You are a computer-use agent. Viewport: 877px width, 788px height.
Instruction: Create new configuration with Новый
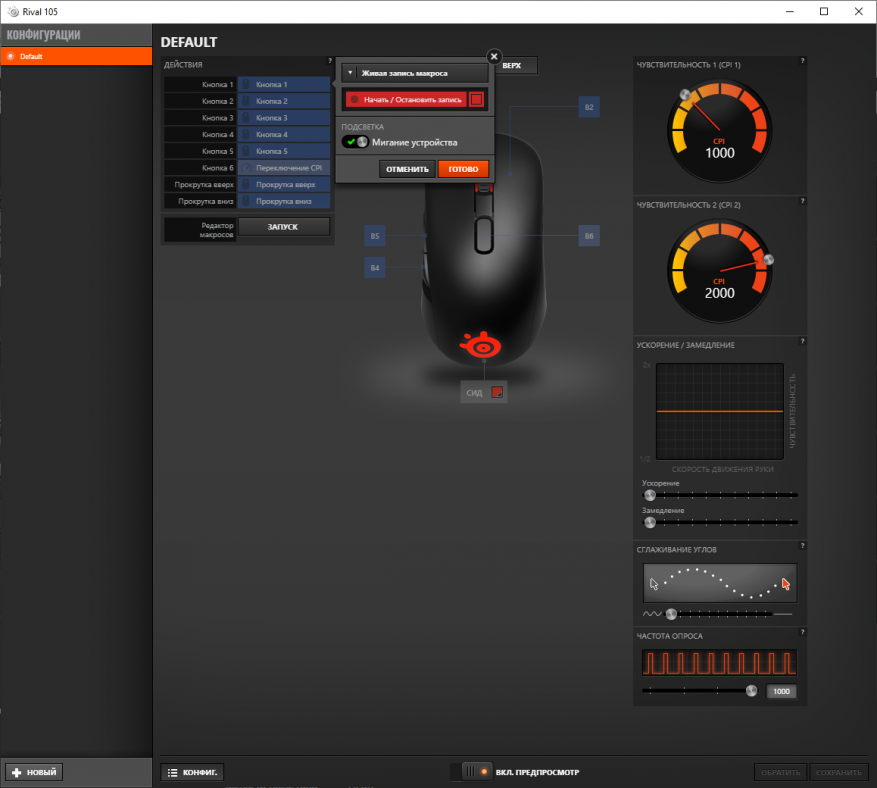click(34, 772)
